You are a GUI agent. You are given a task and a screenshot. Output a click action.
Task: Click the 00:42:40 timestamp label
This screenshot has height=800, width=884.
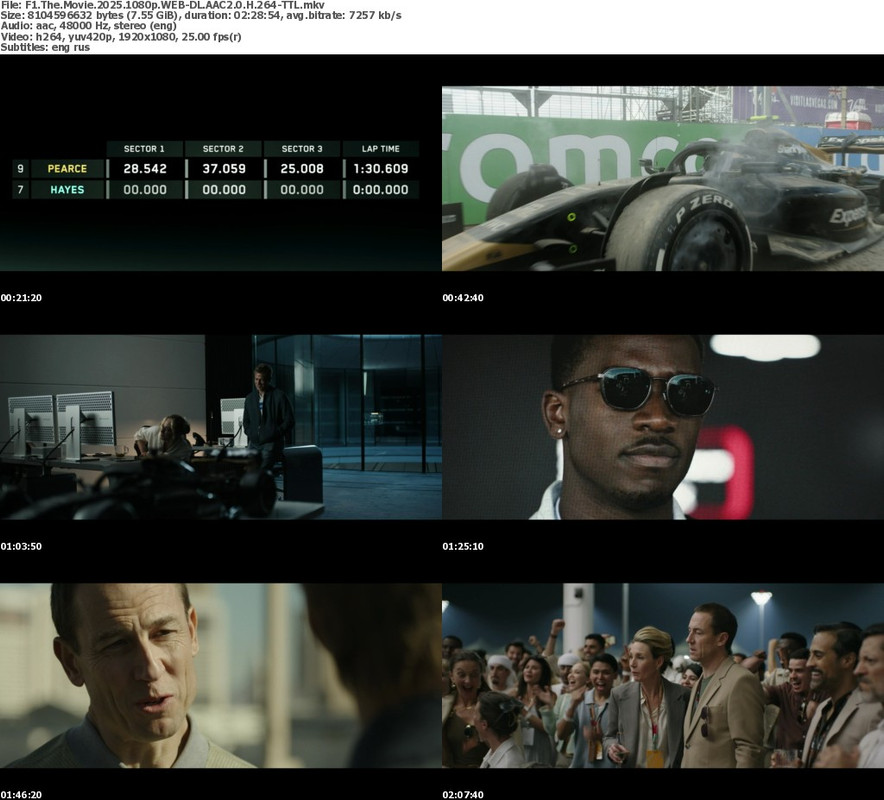tap(463, 298)
